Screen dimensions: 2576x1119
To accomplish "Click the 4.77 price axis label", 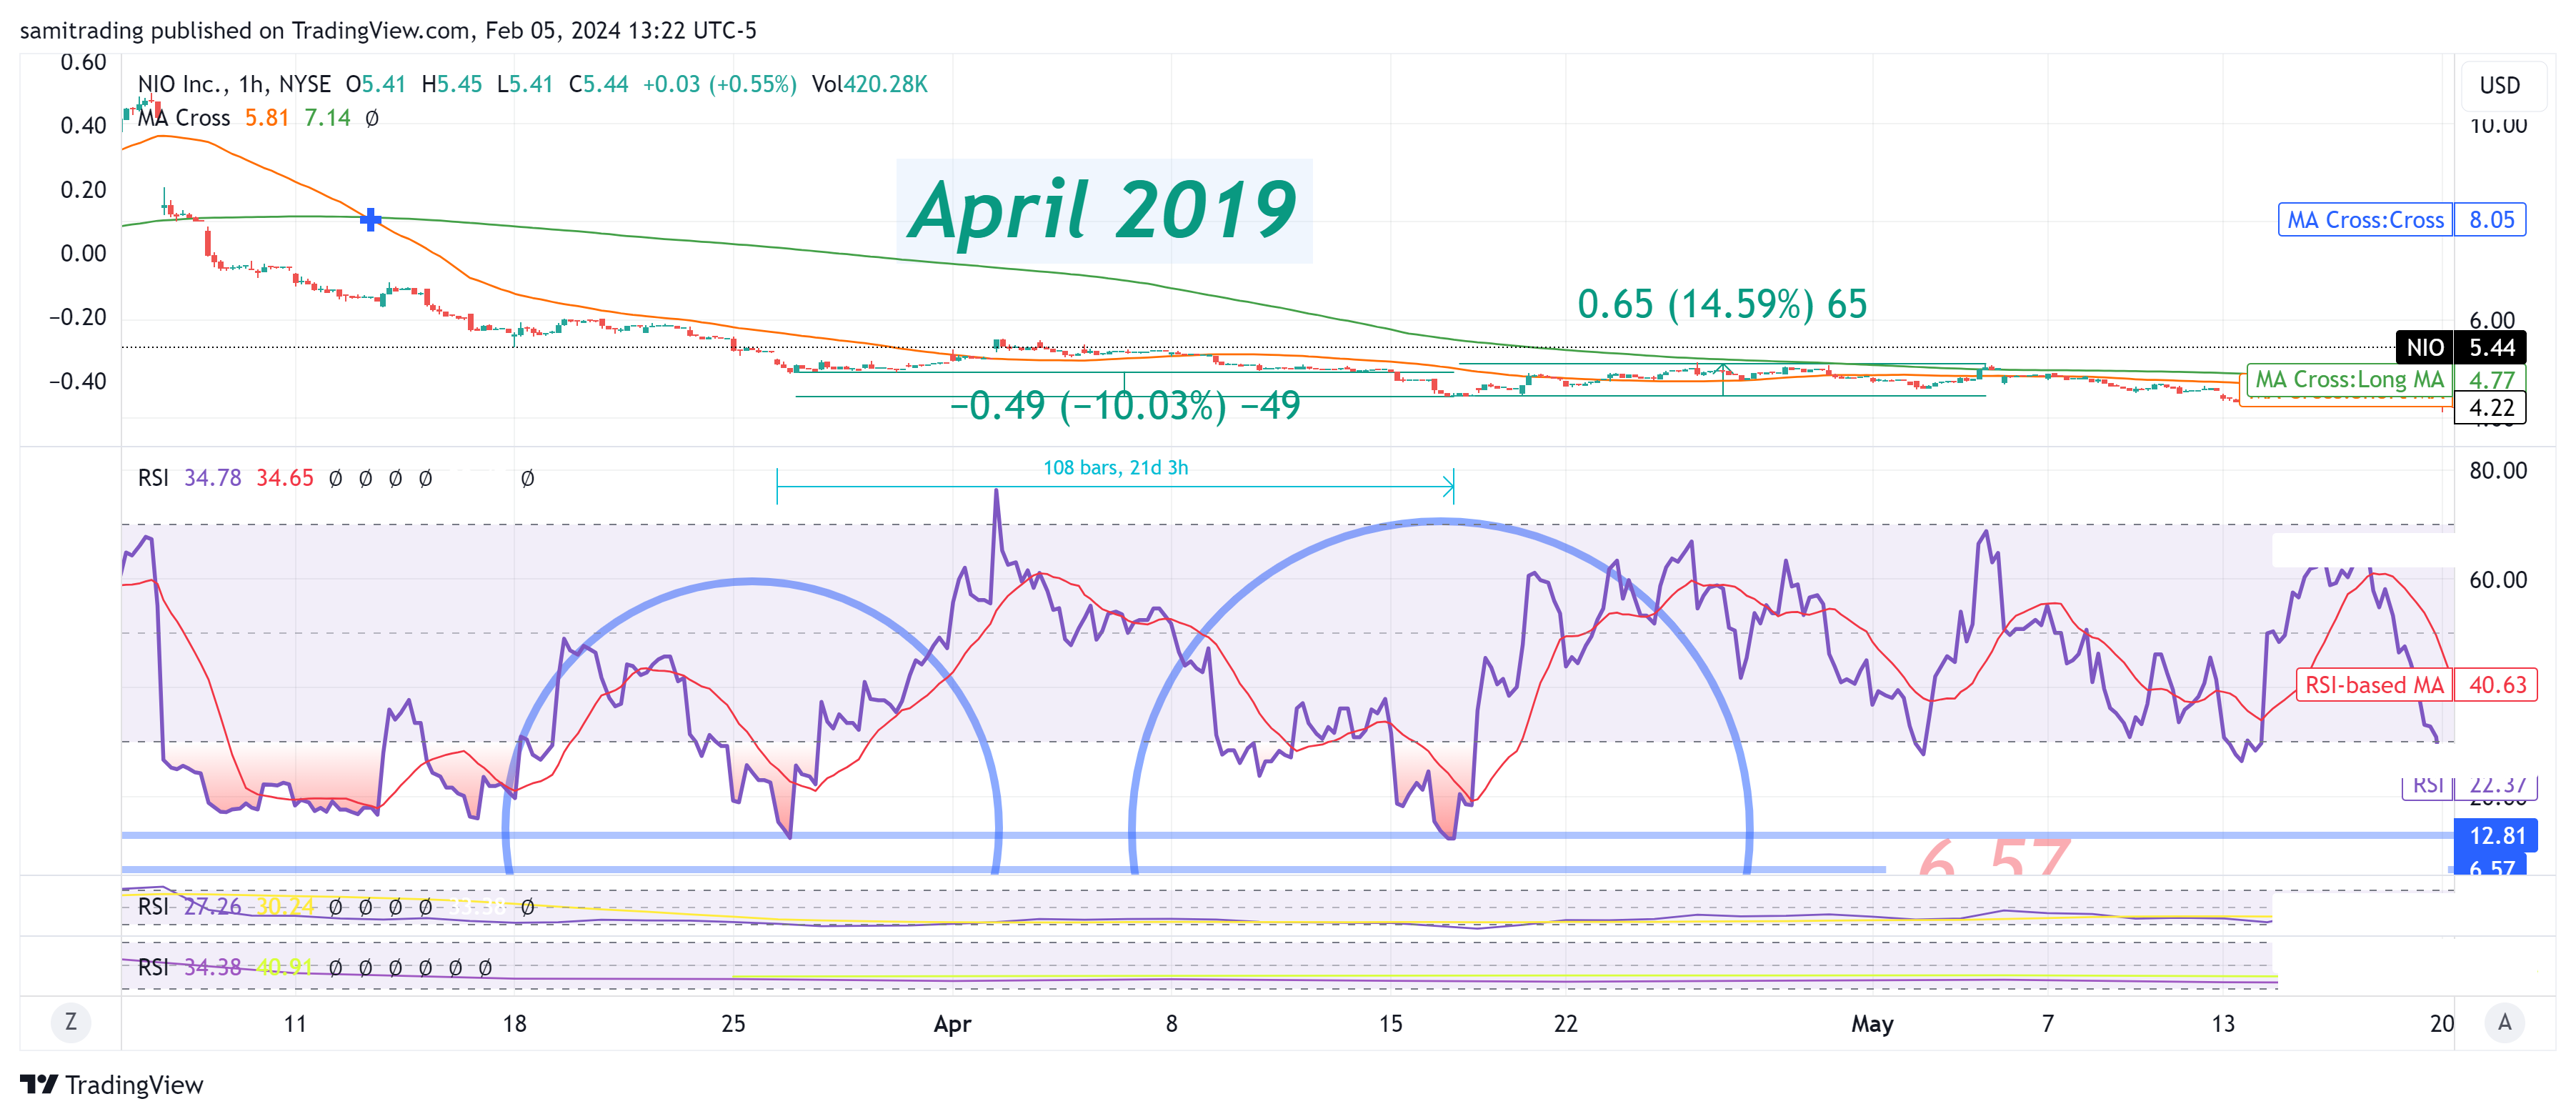I will pos(2491,380).
